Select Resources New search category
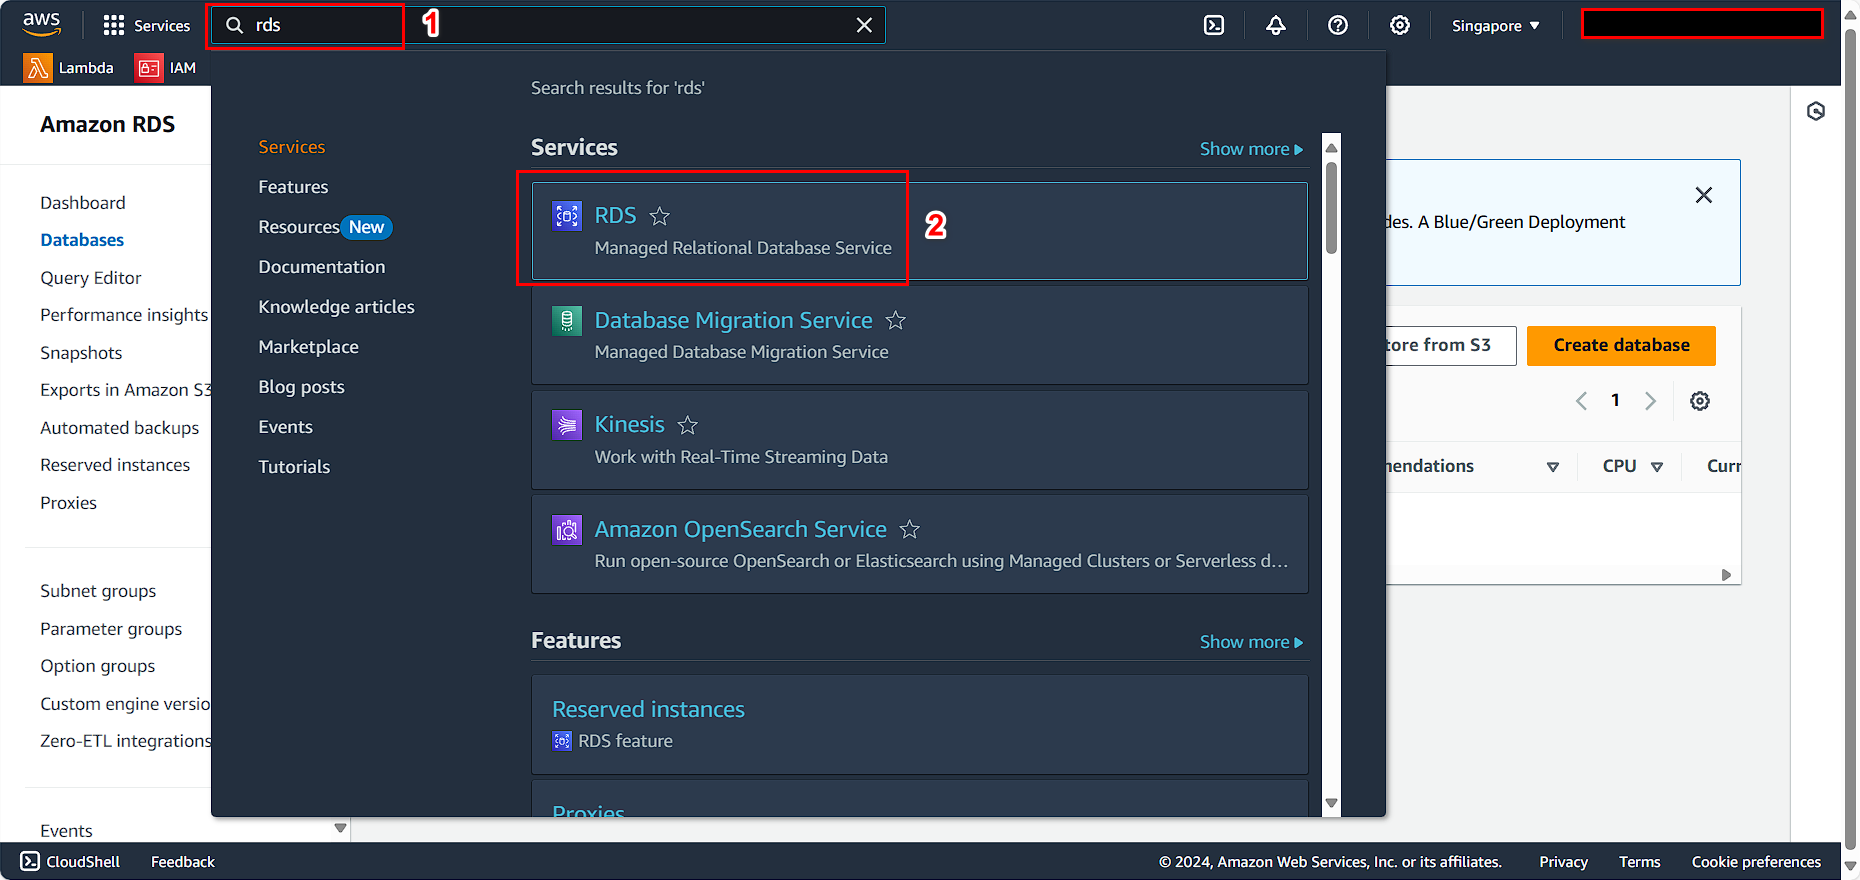Screen dimensions: 1860x880 point(325,227)
